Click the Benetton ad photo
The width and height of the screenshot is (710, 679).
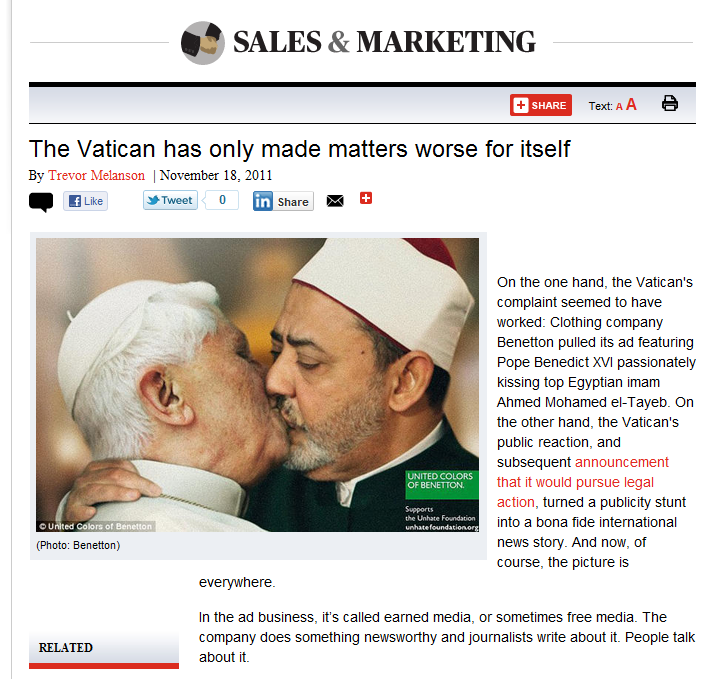257,385
